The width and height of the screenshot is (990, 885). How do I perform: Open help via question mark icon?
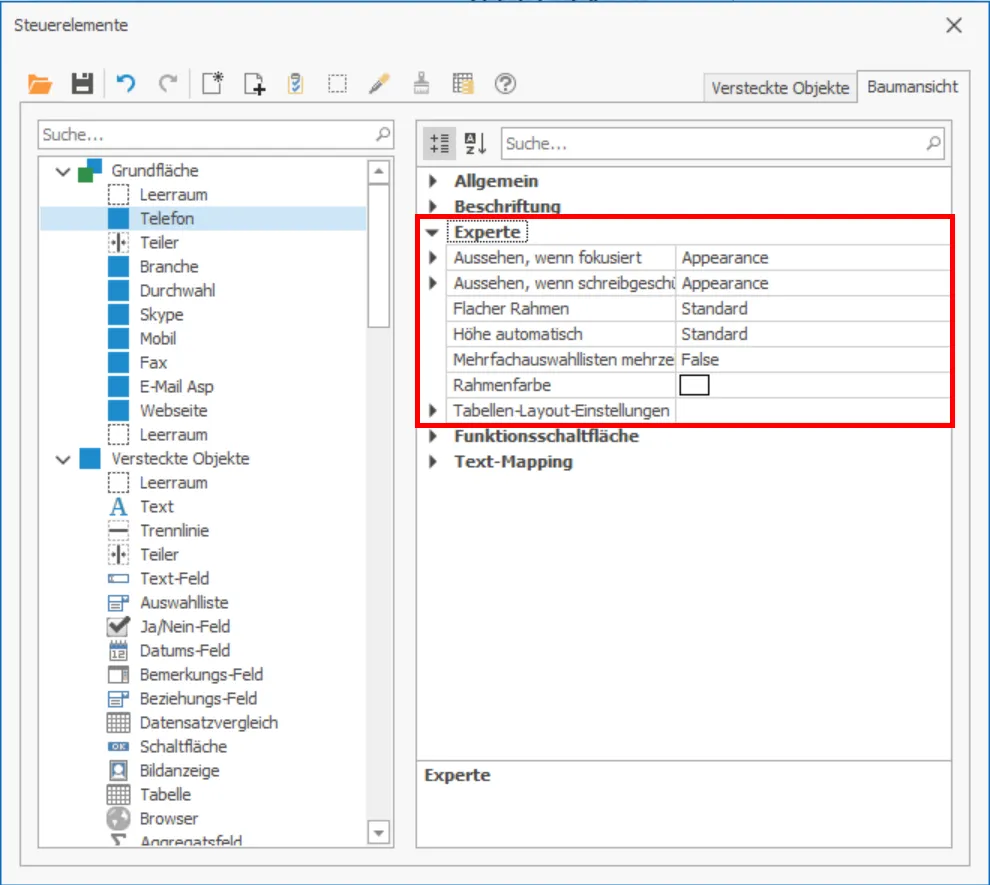505,84
